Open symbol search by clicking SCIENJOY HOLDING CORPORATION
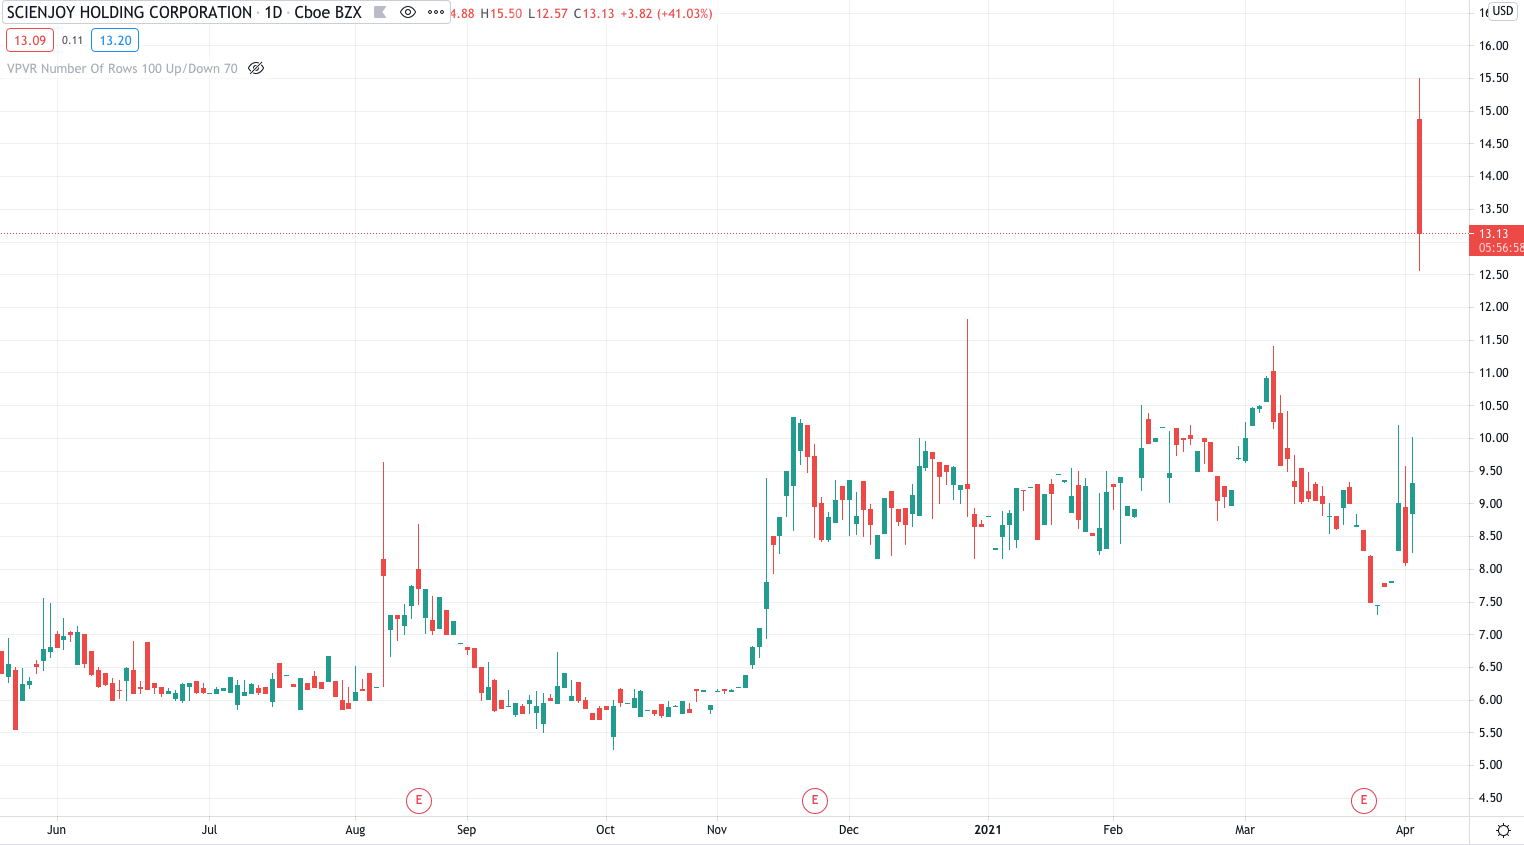The image size is (1524, 845). pyautogui.click(x=128, y=13)
